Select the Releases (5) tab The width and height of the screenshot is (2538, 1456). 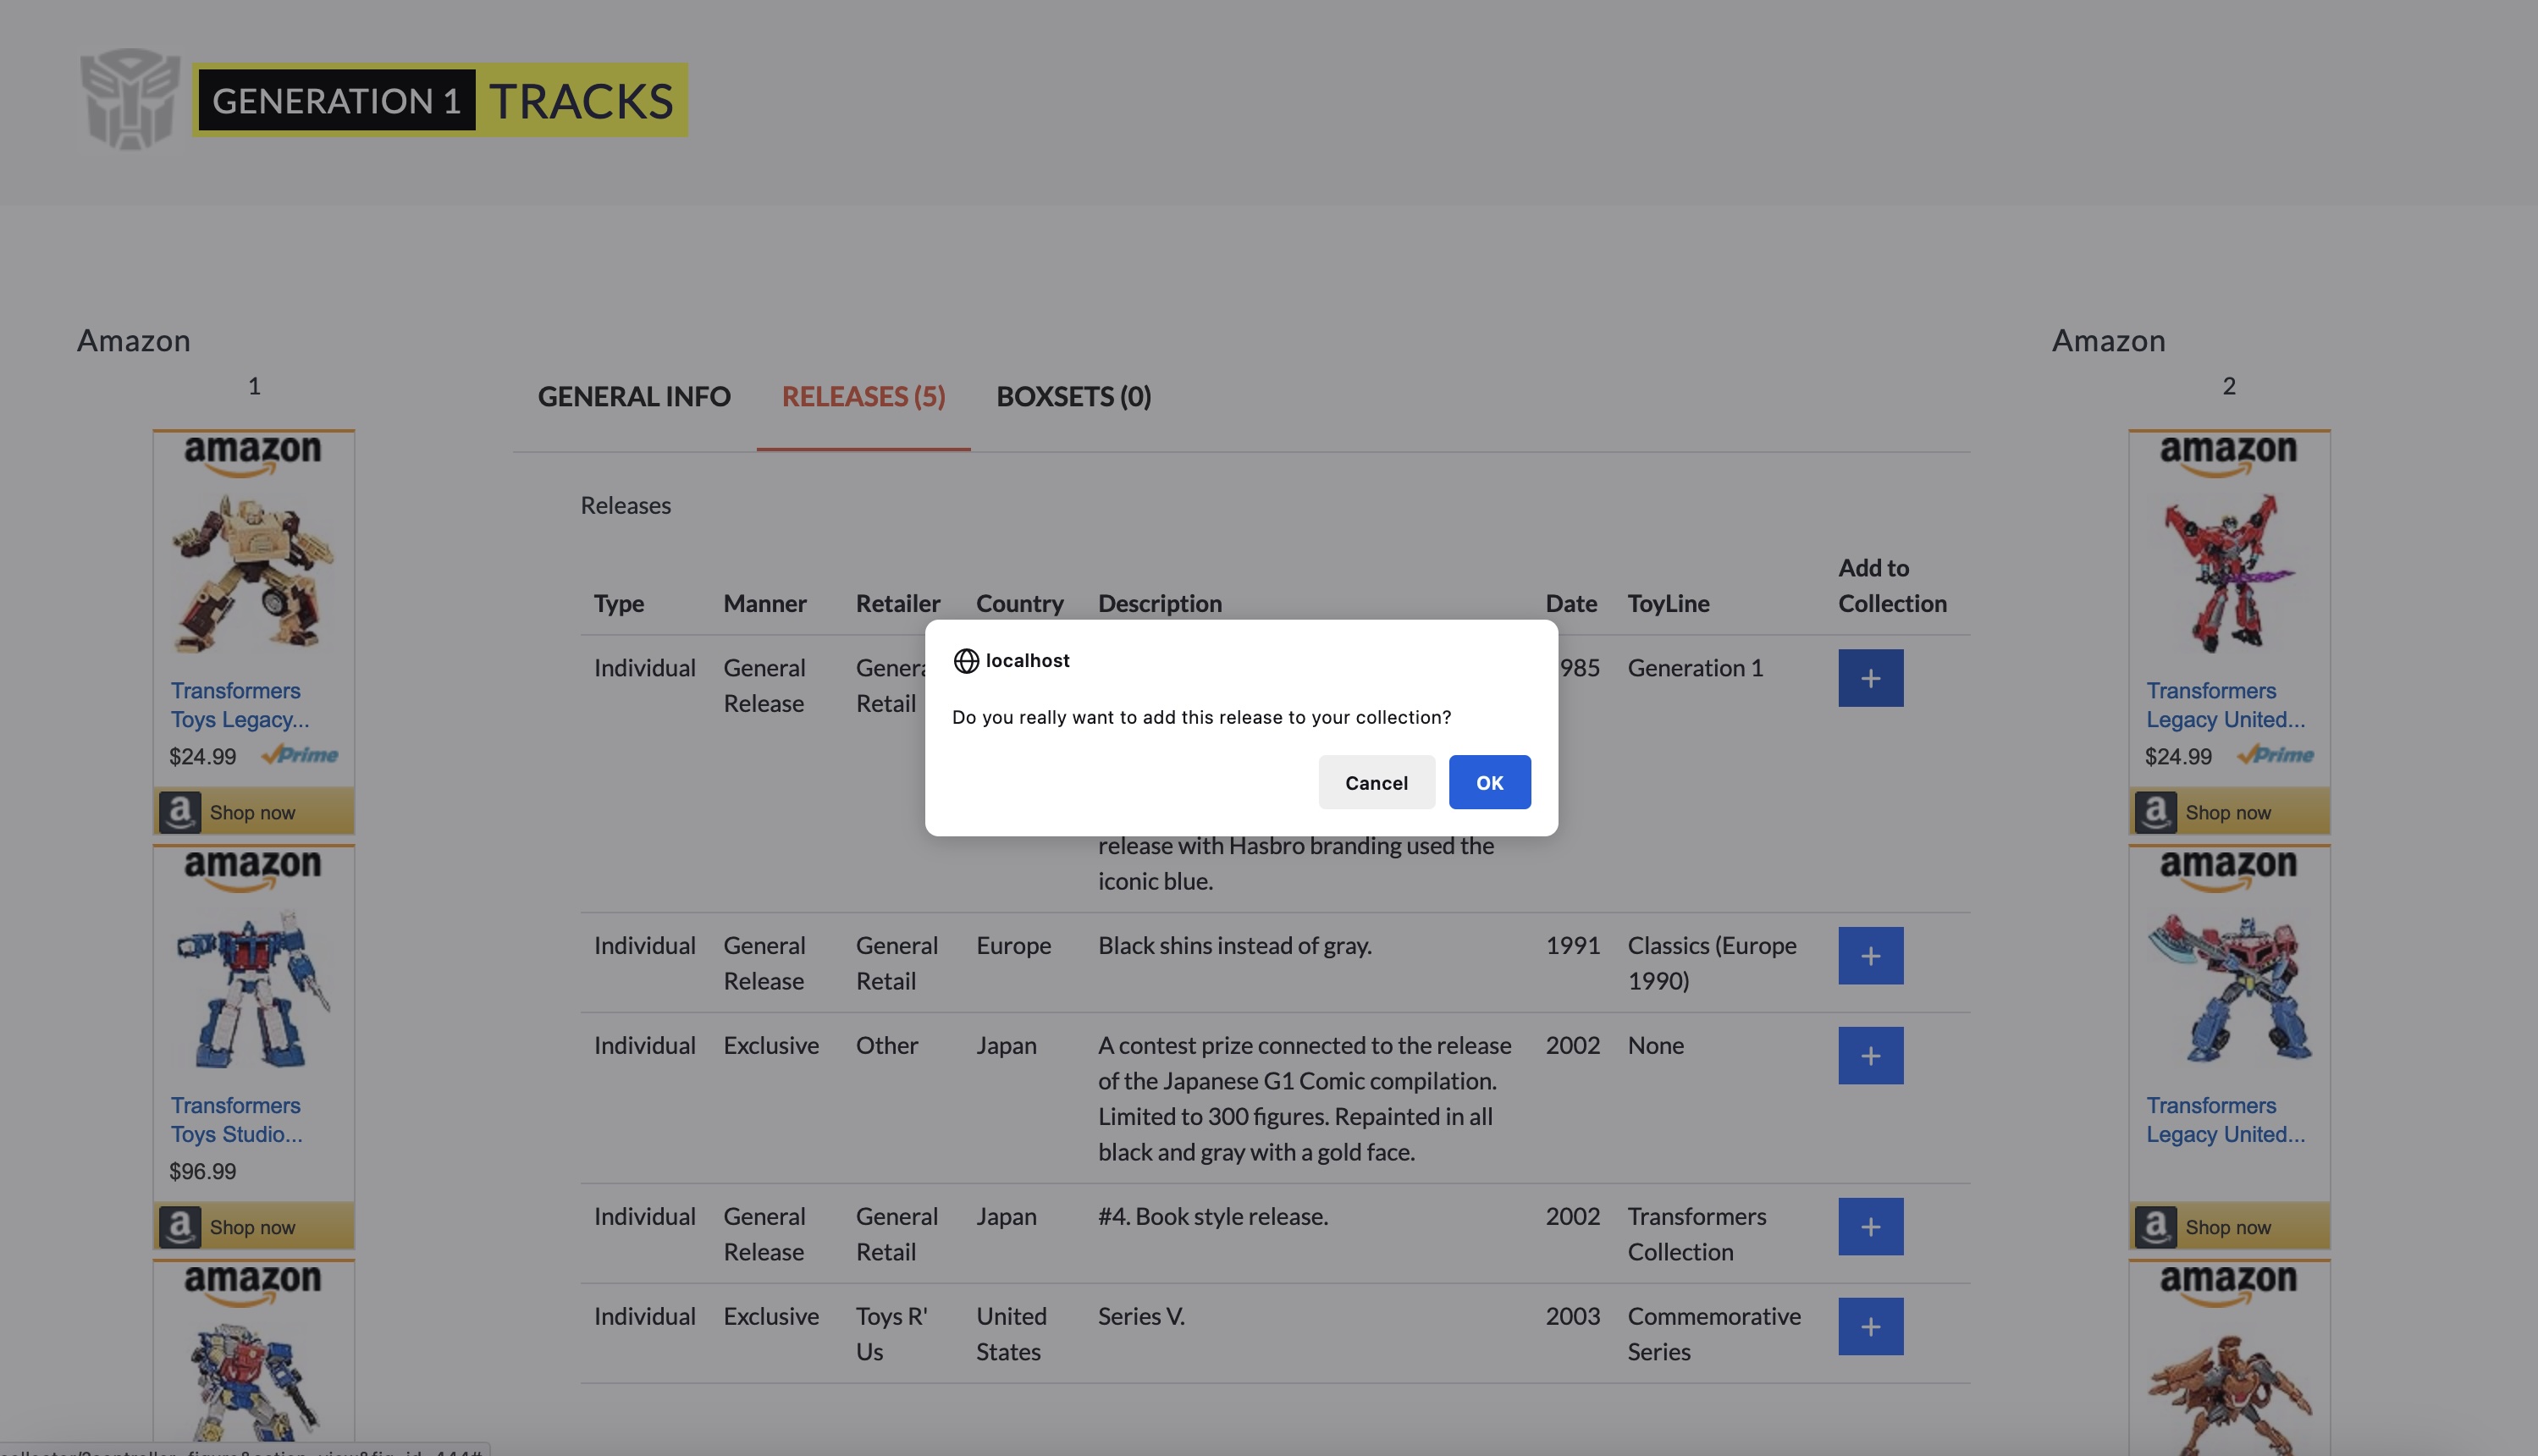click(x=863, y=396)
